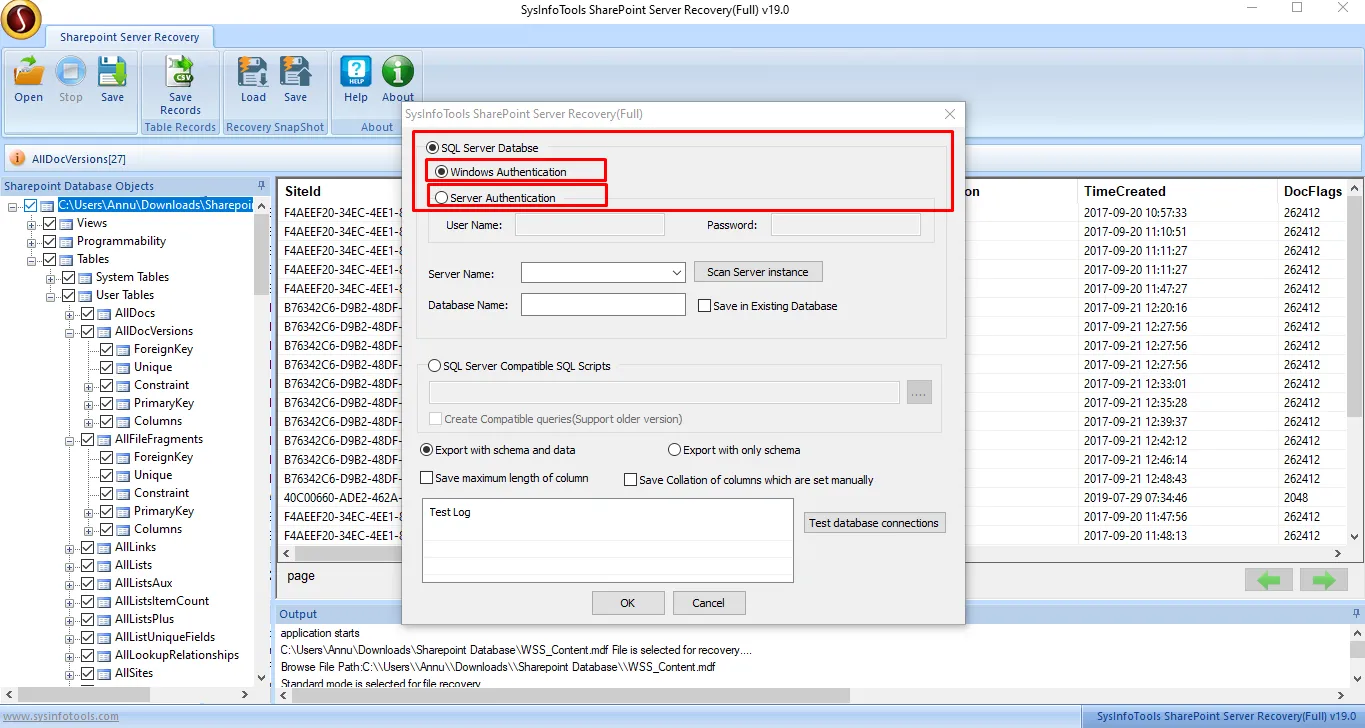
Task: Click inside the Test Log box
Action: pos(608,540)
